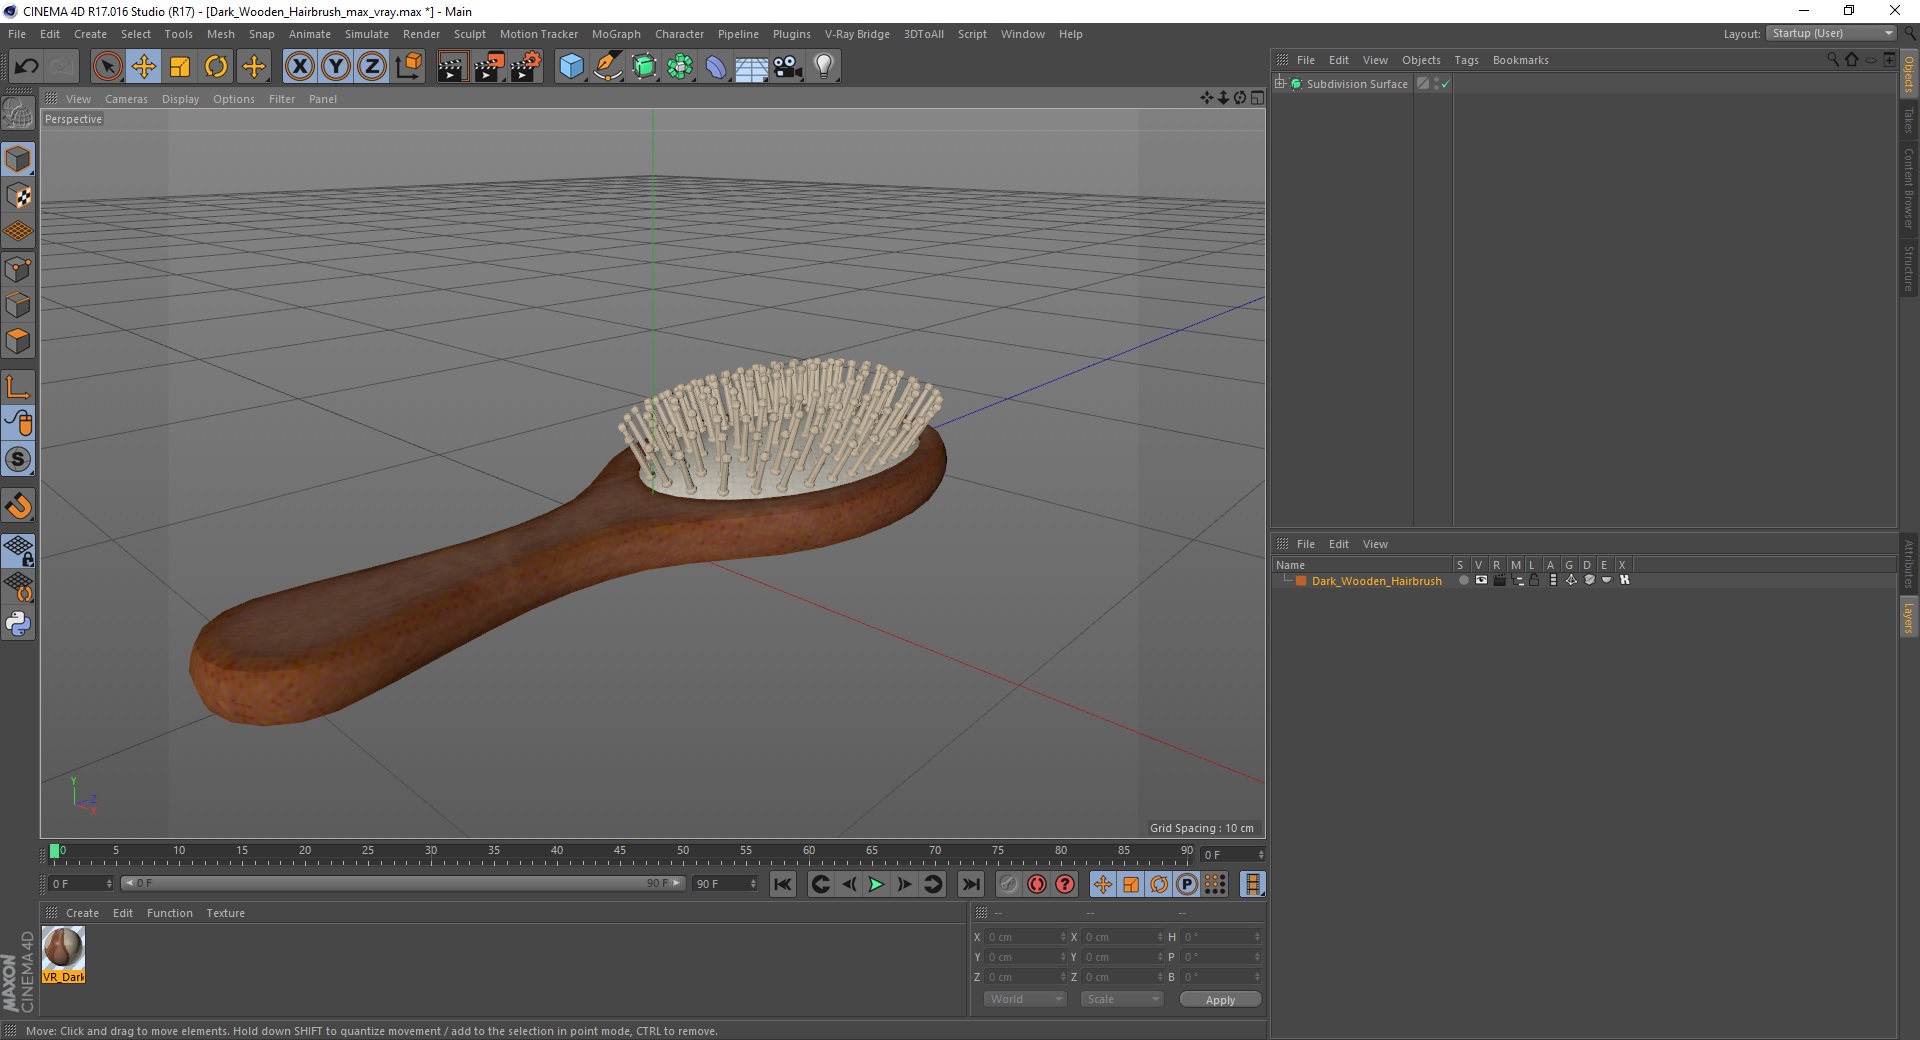Click the timeline preview range slider
Image resolution: width=1920 pixels, height=1040 pixels.
(403, 884)
